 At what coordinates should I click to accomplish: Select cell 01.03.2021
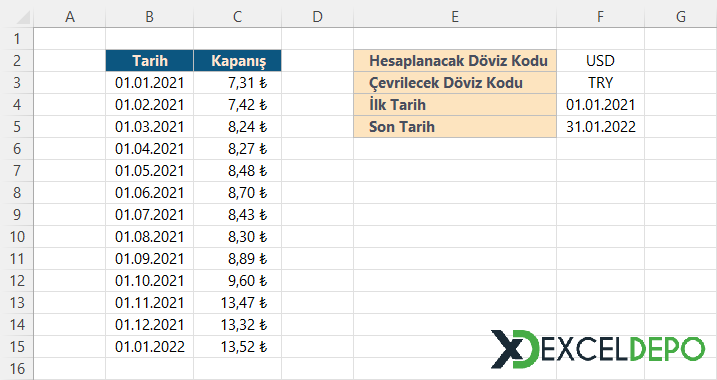tap(150, 127)
